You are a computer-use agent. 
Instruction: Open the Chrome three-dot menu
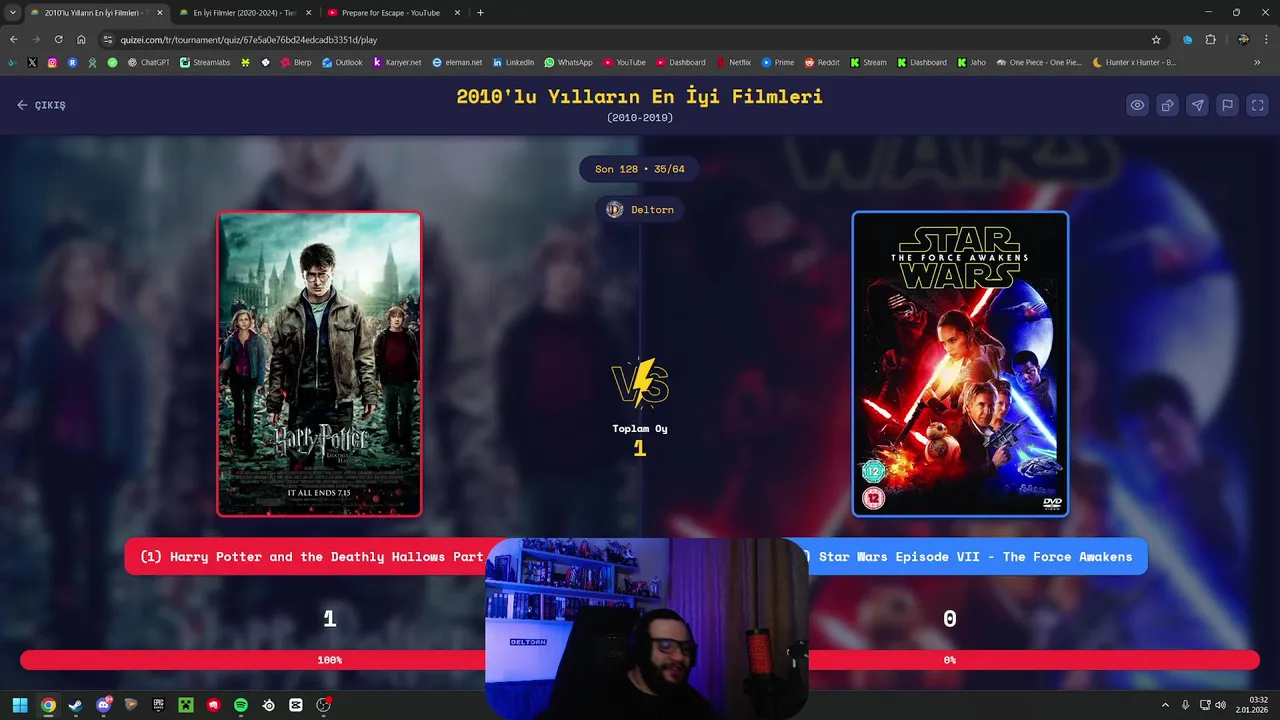click(x=1266, y=40)
